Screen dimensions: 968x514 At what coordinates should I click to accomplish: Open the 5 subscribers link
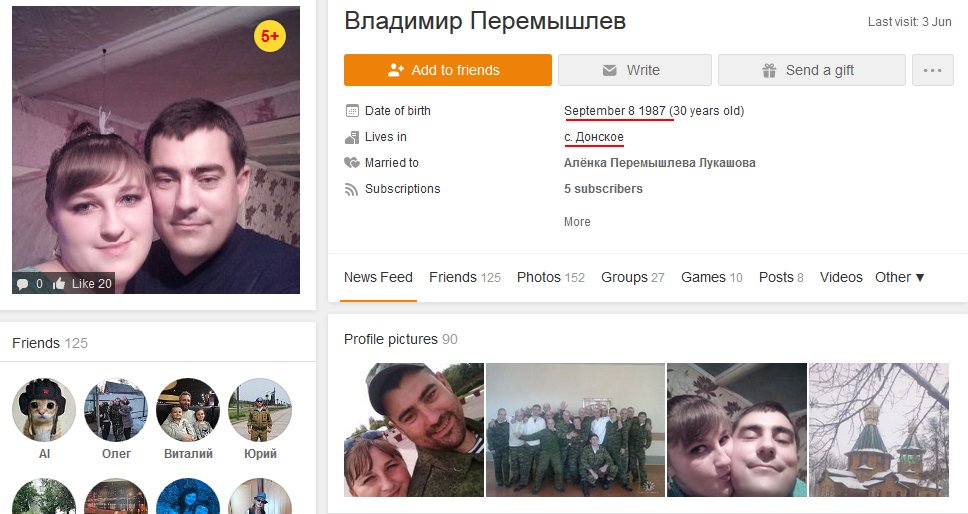(603, 189)
